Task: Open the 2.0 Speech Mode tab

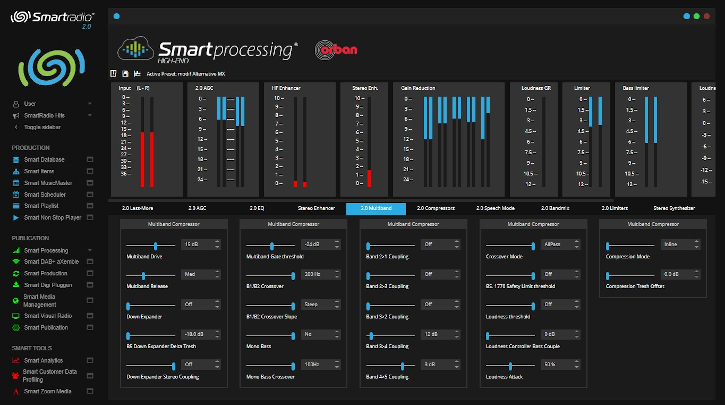Action: click(x=495, y=208)
